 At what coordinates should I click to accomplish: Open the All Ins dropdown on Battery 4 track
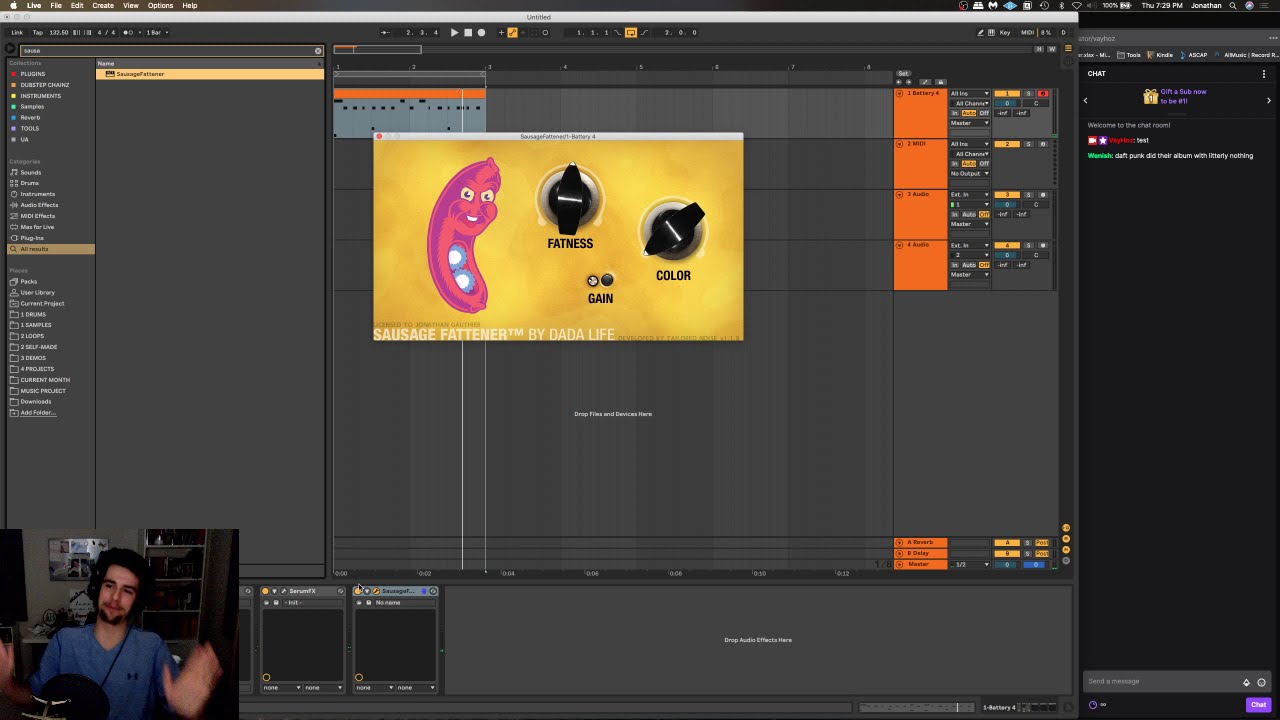tap(969, 93)
